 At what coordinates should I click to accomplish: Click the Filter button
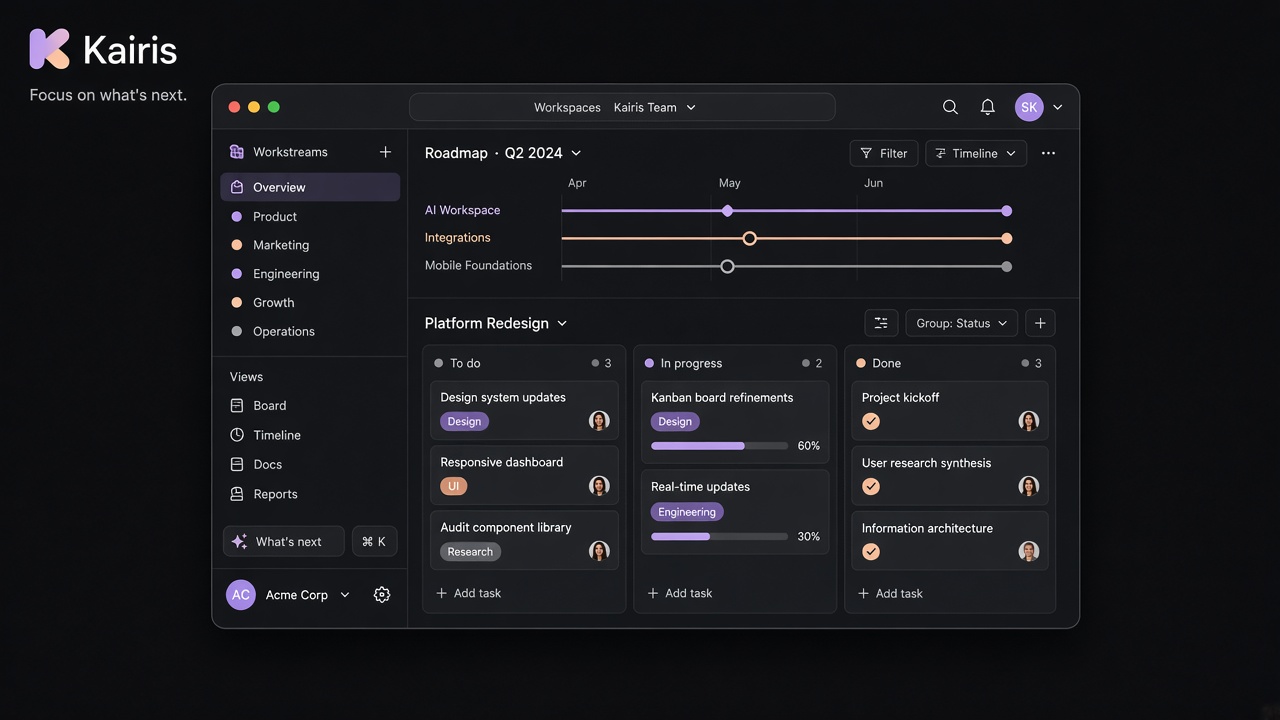884,153
